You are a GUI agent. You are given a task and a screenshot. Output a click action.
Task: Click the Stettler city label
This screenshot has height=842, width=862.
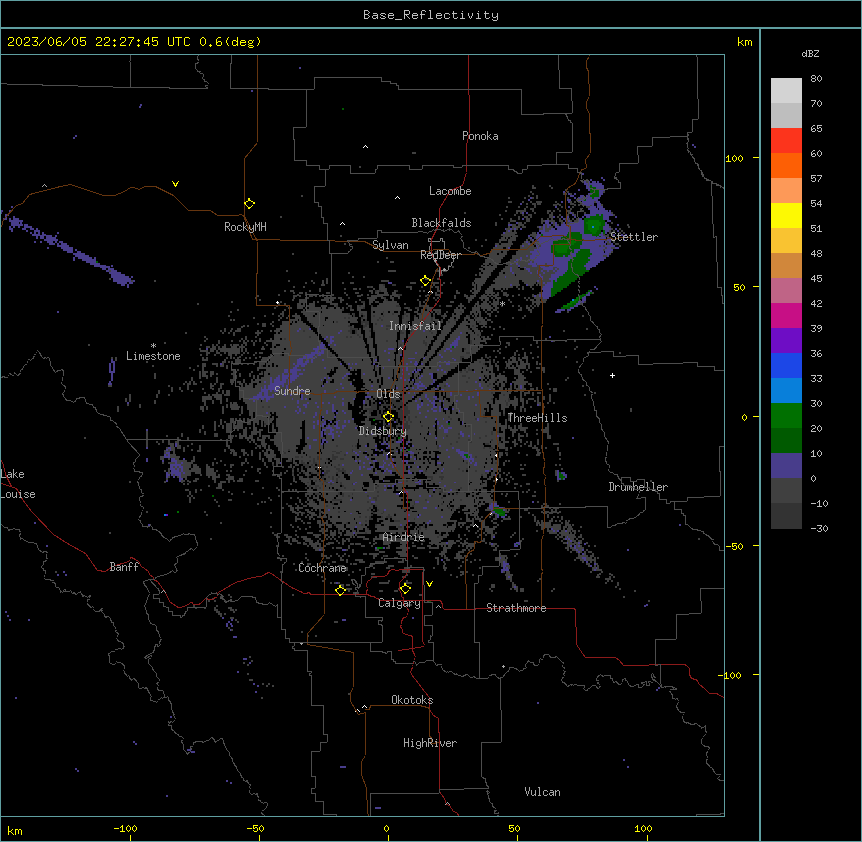[x=634, y=237]
